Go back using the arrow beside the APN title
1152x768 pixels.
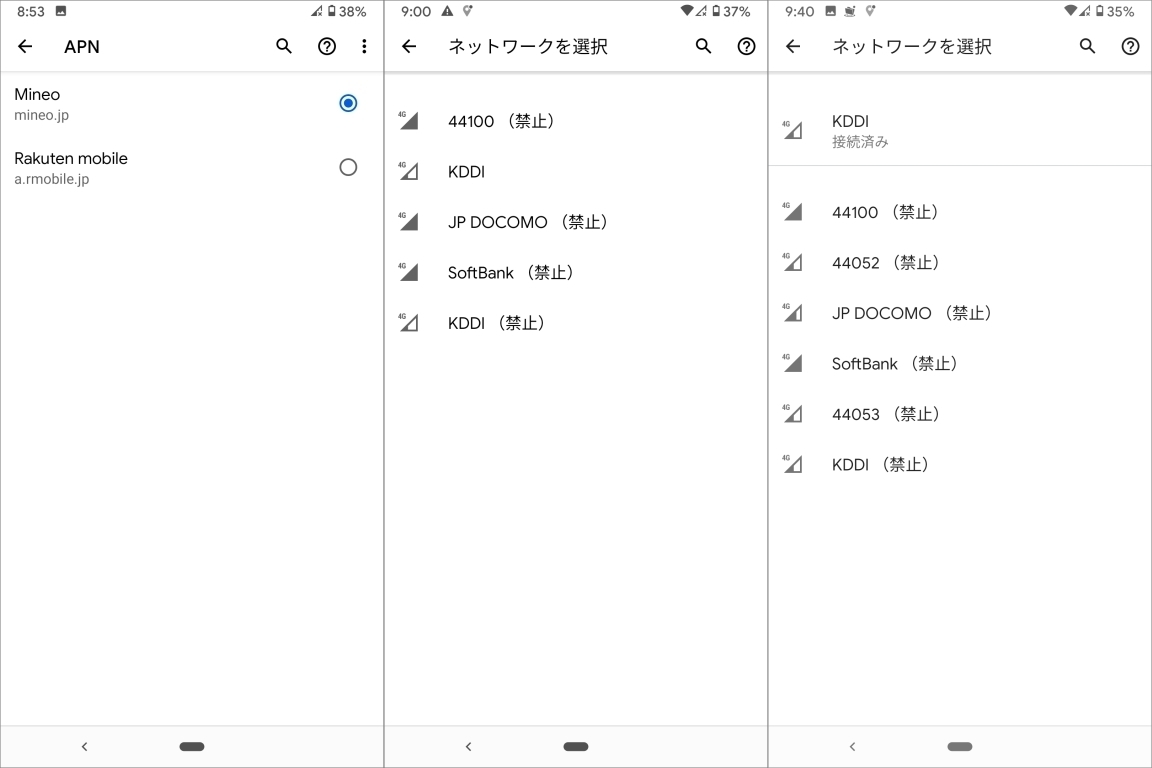point(26,46)
